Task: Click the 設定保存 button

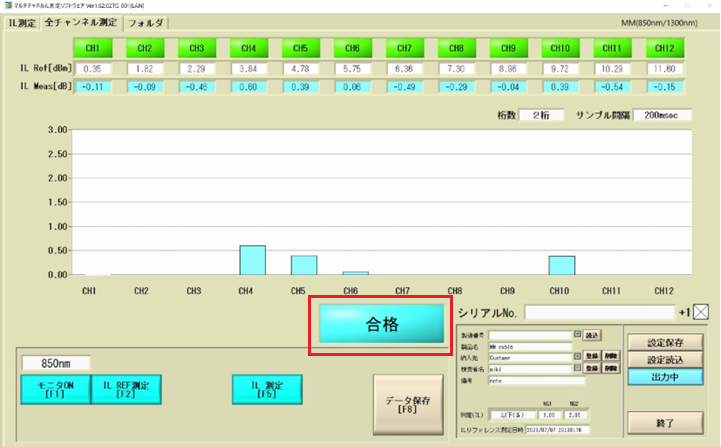Action: pos(666,340)
